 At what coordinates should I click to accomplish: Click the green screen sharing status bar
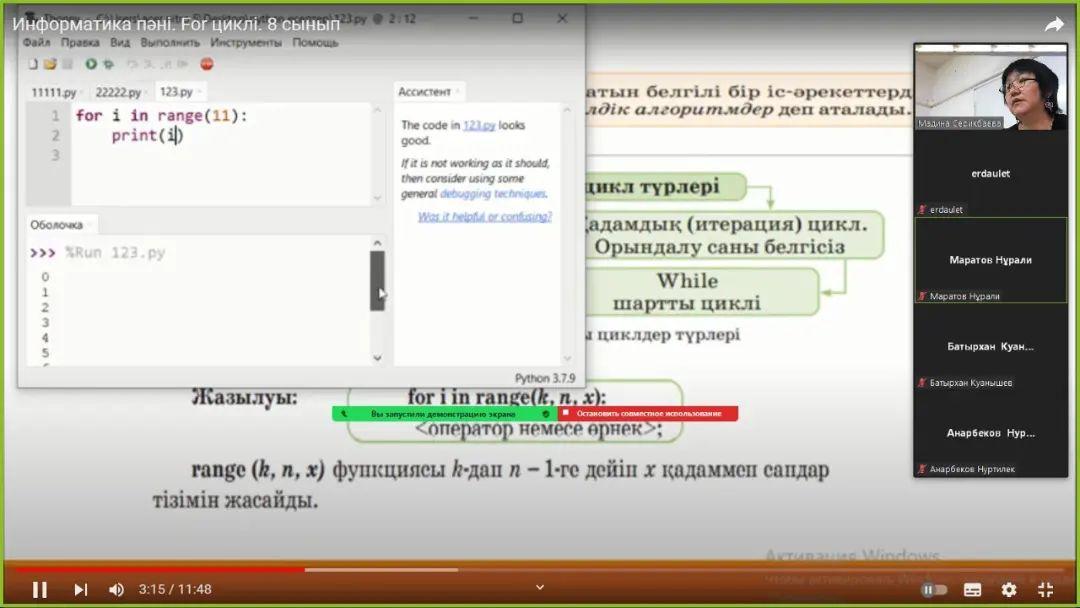pos(444,414)
